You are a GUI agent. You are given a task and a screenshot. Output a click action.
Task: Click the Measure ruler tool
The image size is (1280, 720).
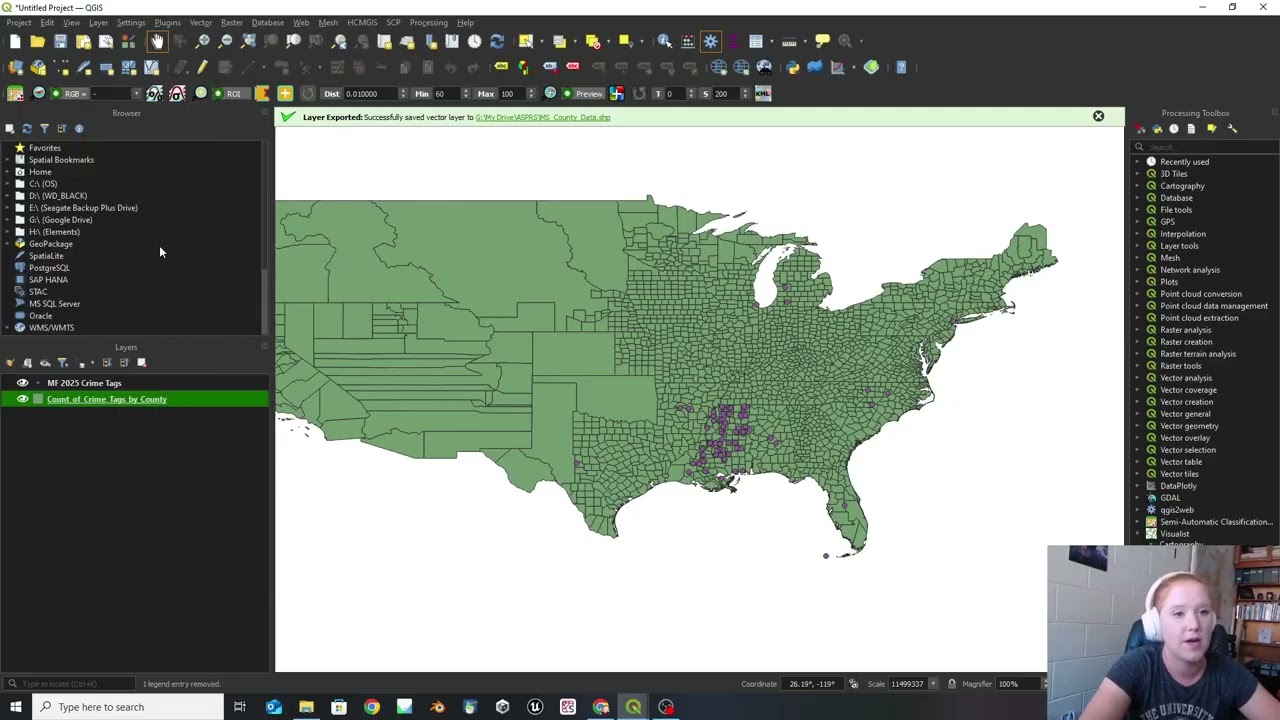coord(789,41)
